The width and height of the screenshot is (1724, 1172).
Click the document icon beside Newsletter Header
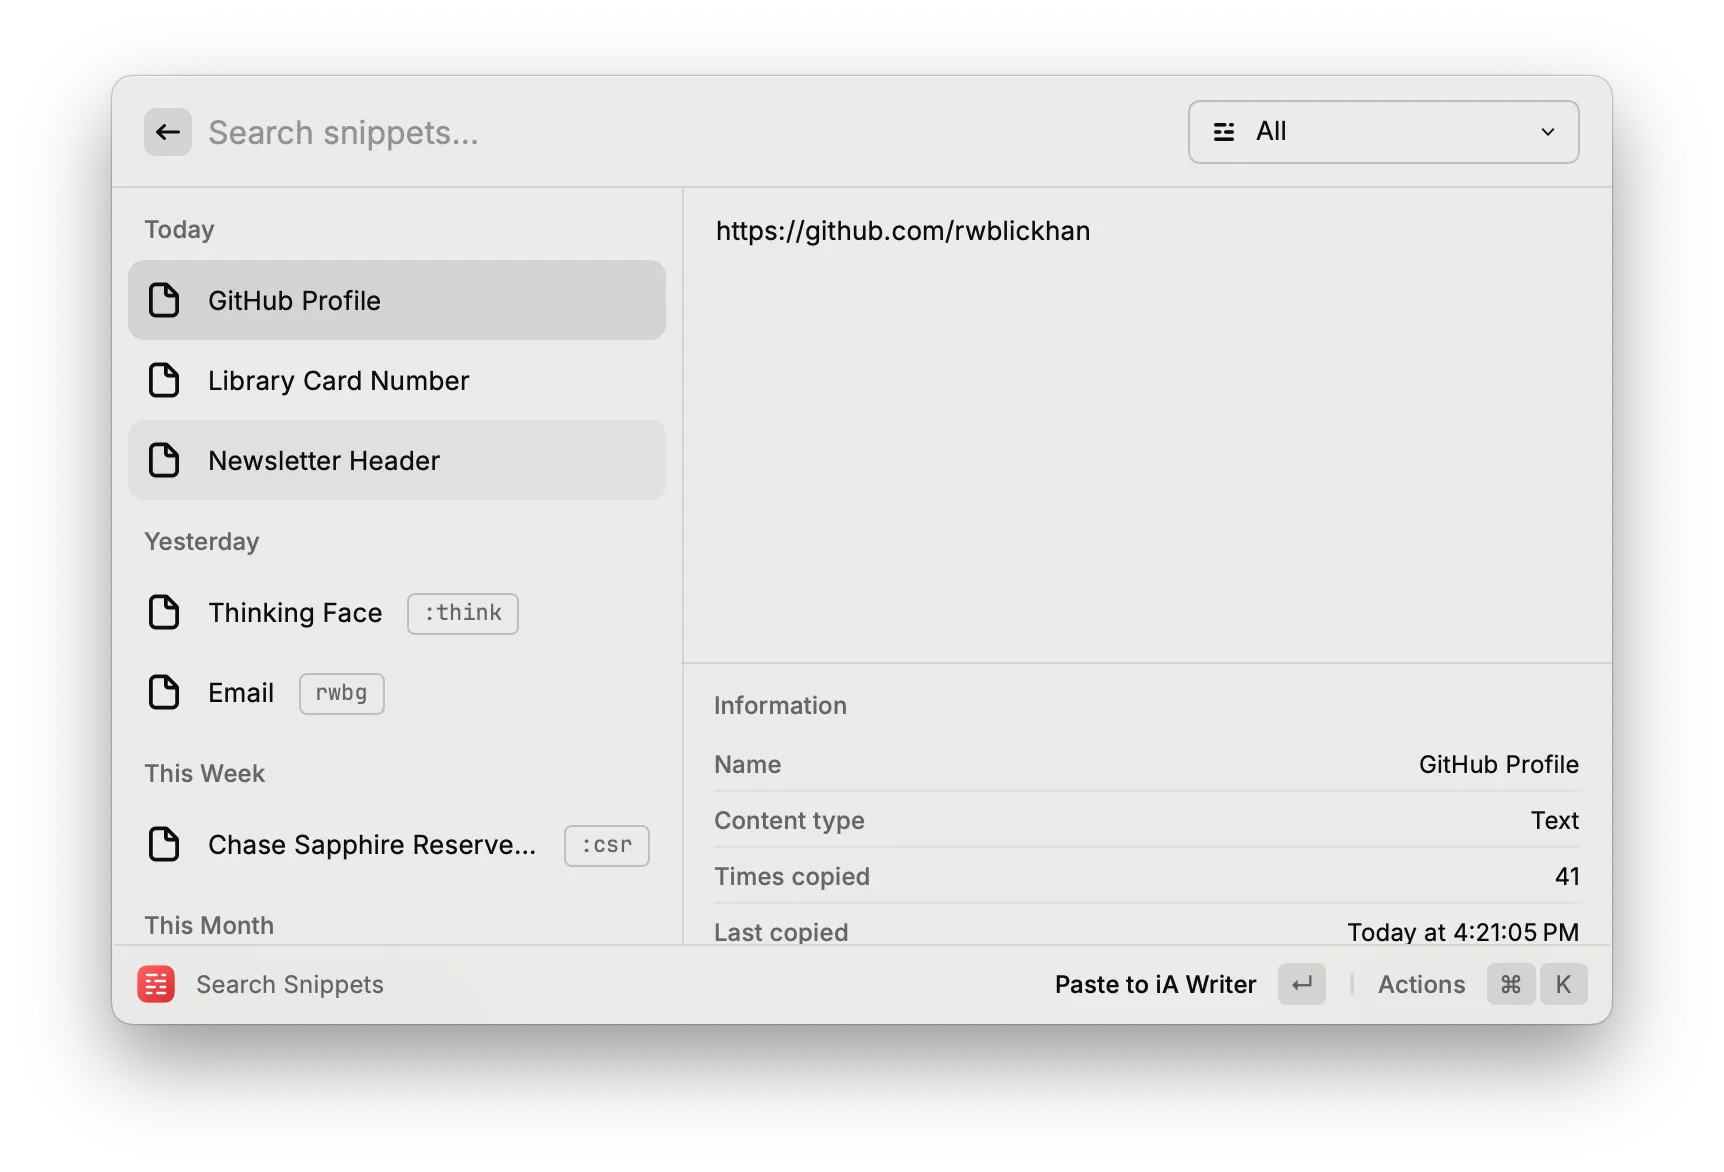165,460
